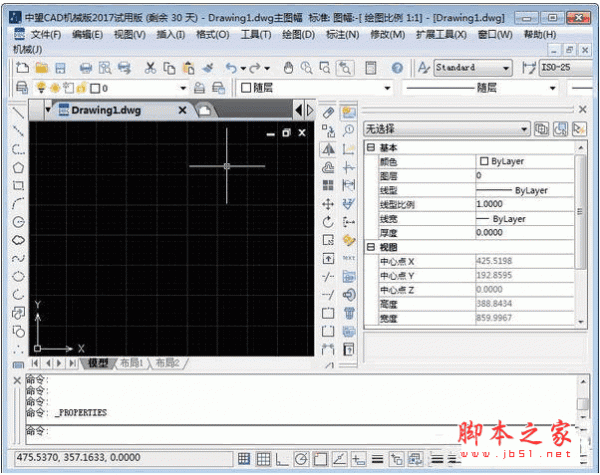Collapse the 视图 properties group
The image size is (600, 475).
click(x=370, y=247)
